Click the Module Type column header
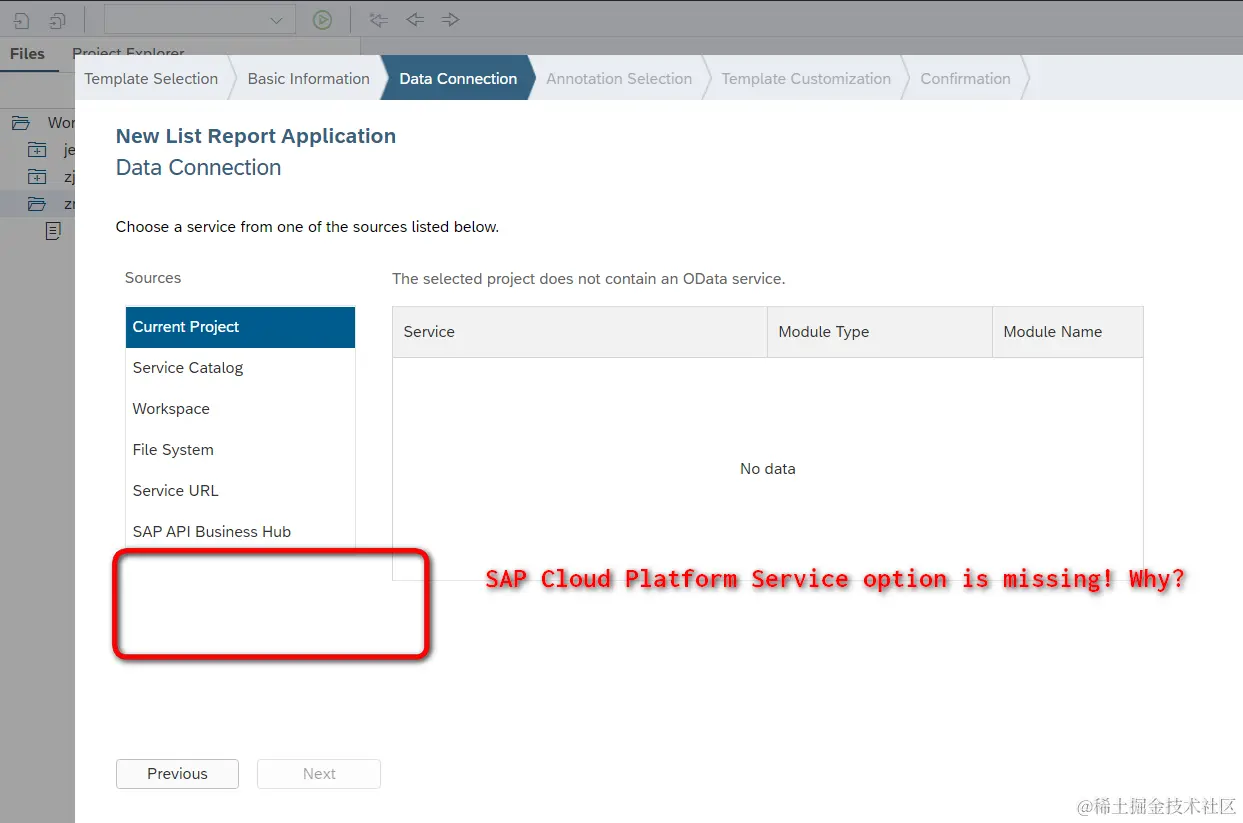Image resolution: width=1243 pixels, height=823 pixels. [880, 332]
